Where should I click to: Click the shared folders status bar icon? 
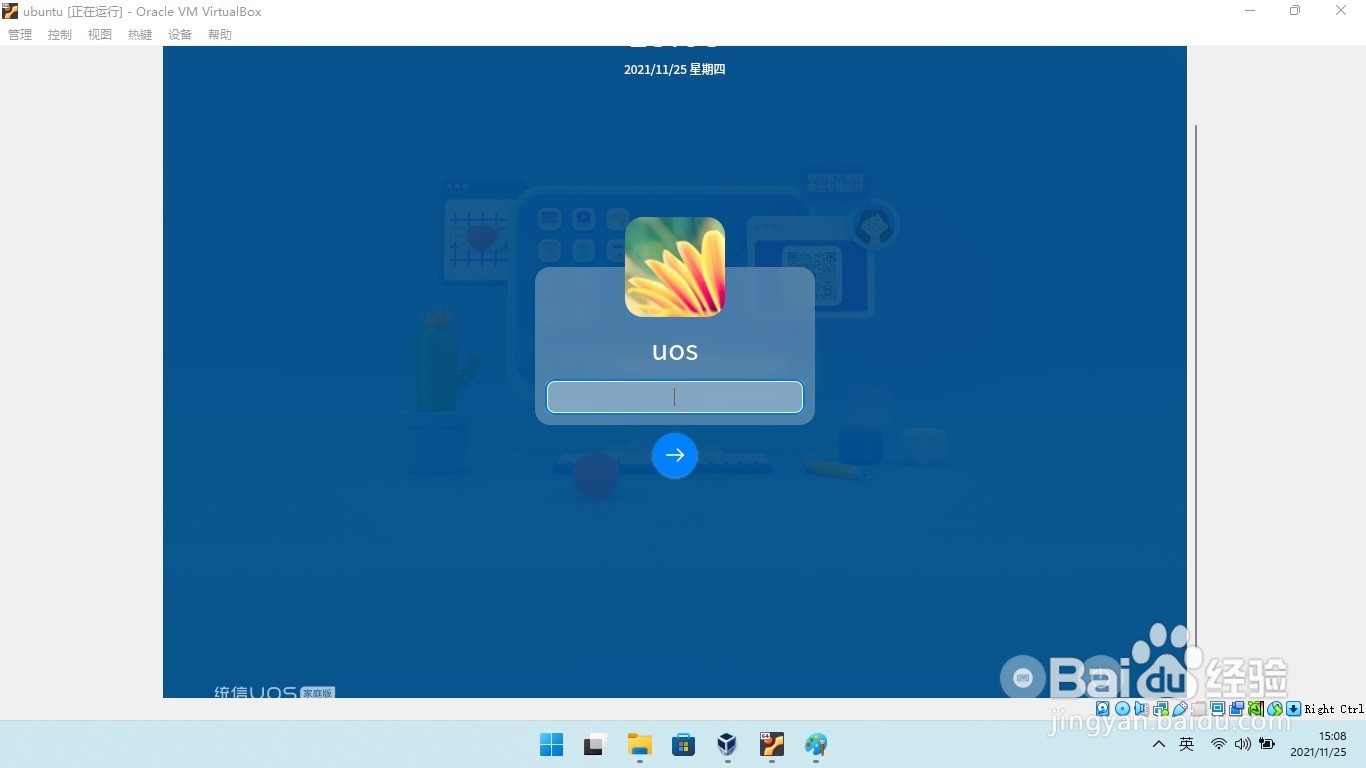pyautogui.click(x=1198, y=708)
